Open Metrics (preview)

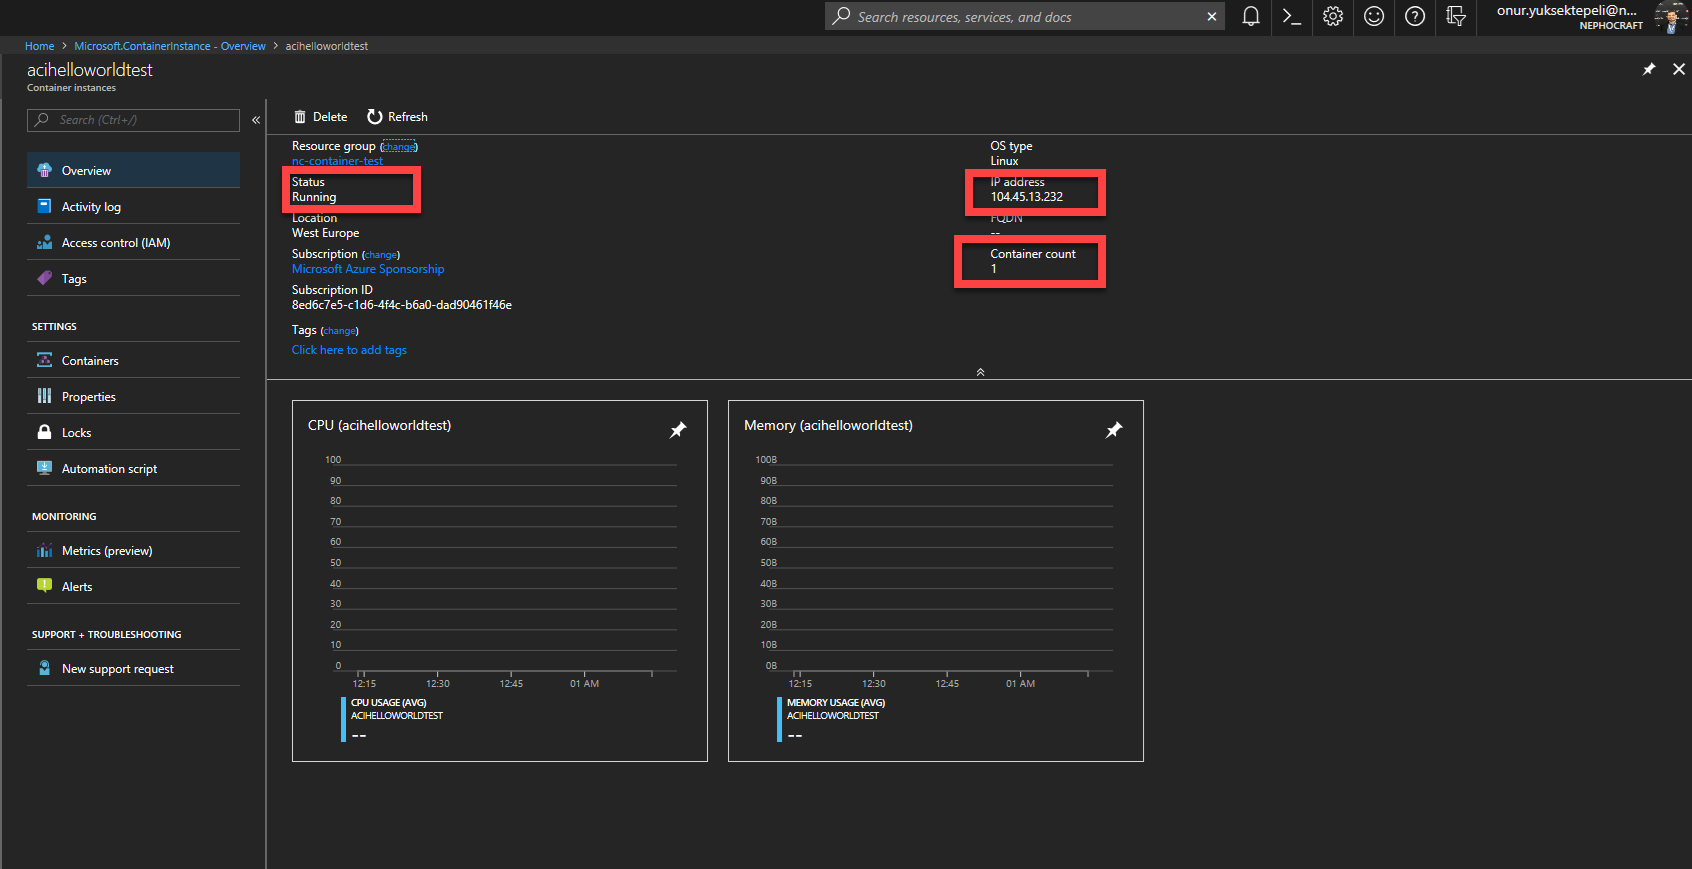coord(133,550)
